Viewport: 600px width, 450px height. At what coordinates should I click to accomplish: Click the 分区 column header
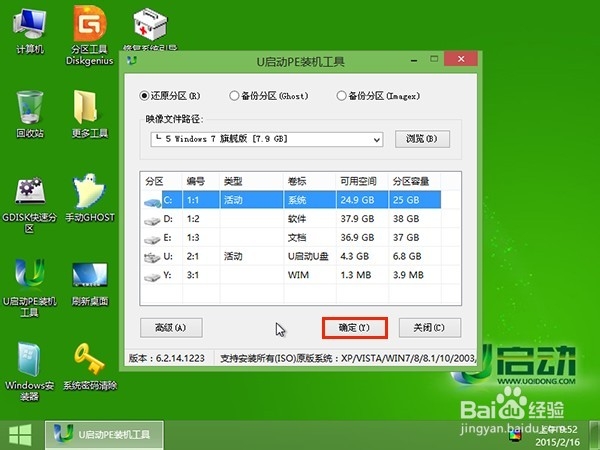[155, 181]
